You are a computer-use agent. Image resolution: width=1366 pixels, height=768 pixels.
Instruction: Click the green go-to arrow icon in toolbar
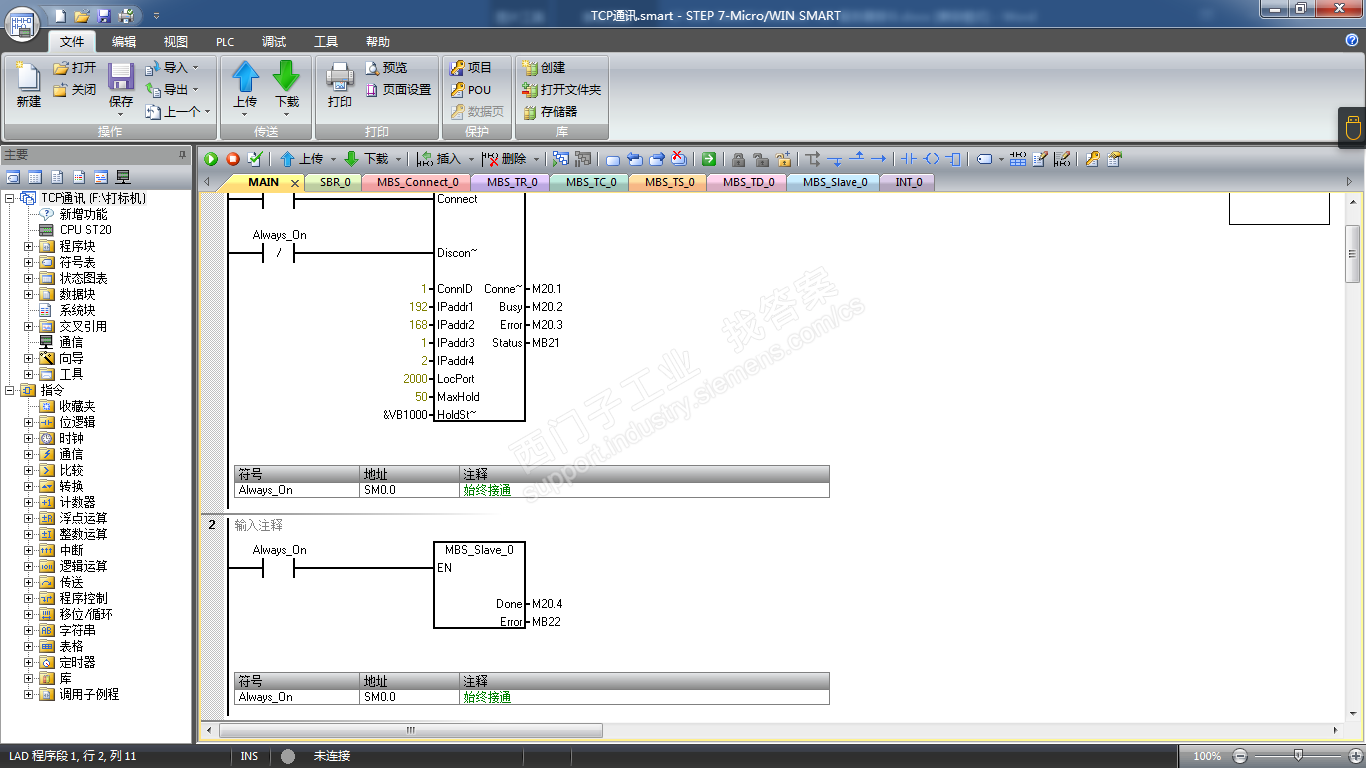point(709,159)
